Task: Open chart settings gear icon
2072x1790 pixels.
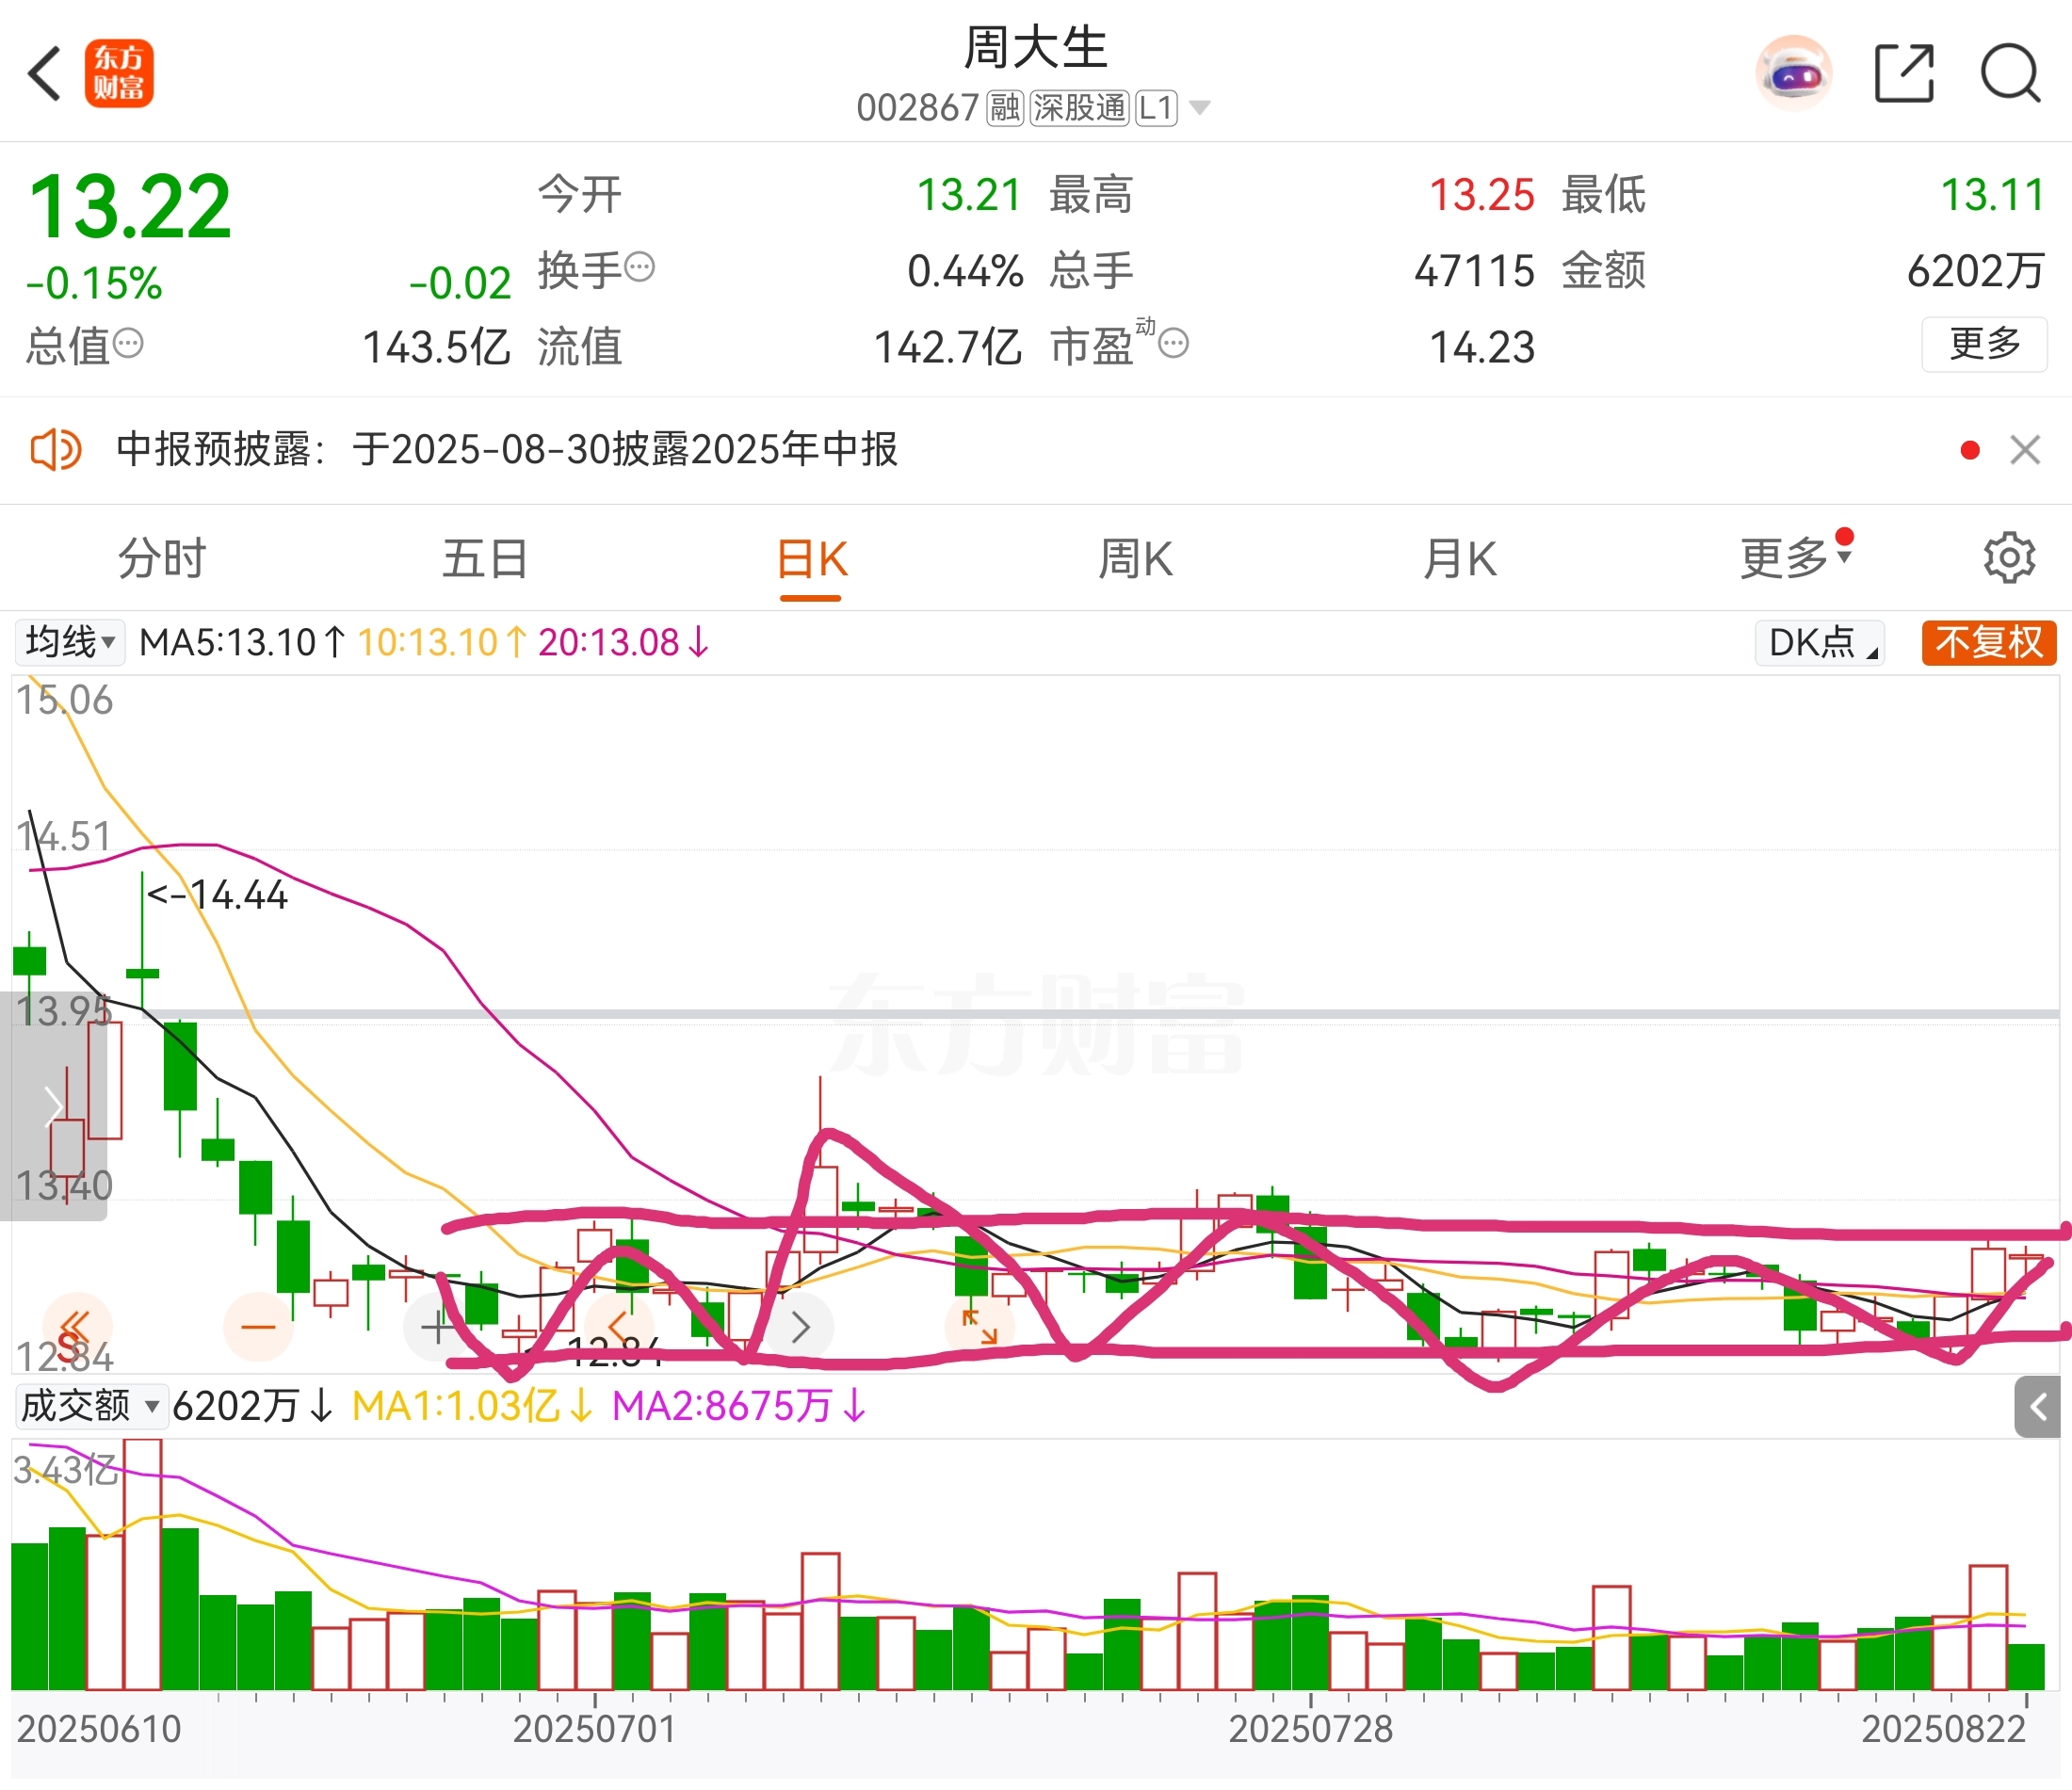Action: click(2009, 558)
